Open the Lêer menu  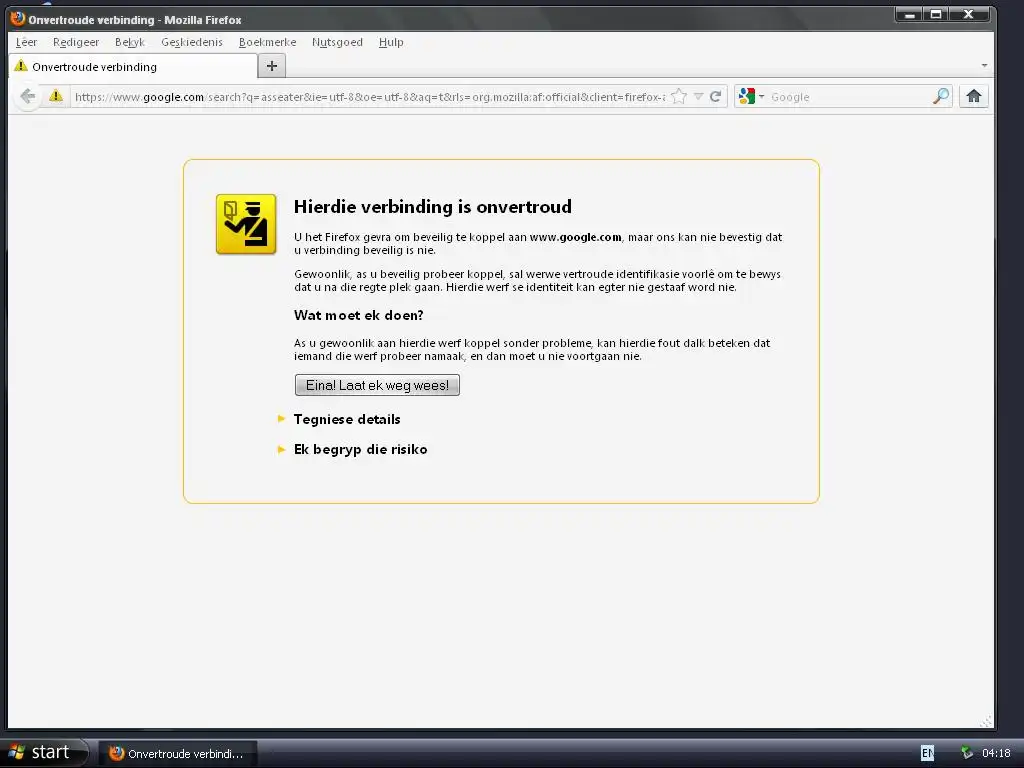(26, 42)
